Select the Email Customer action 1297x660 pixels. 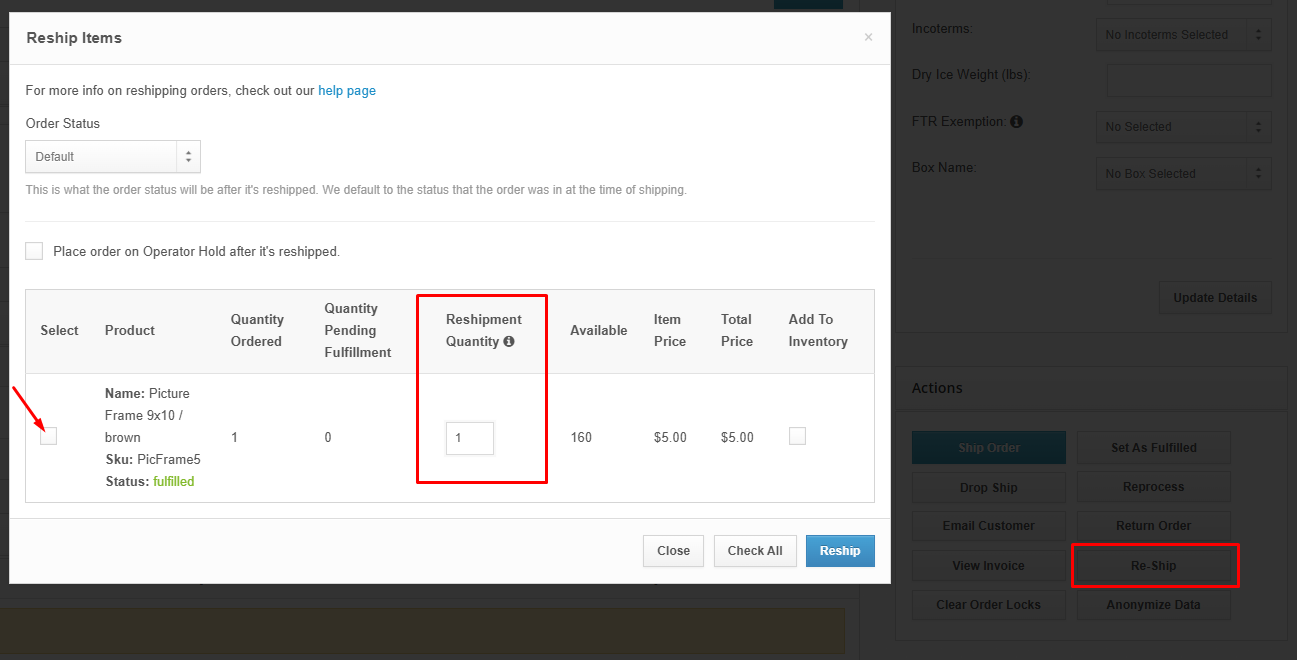pos(988,526)
